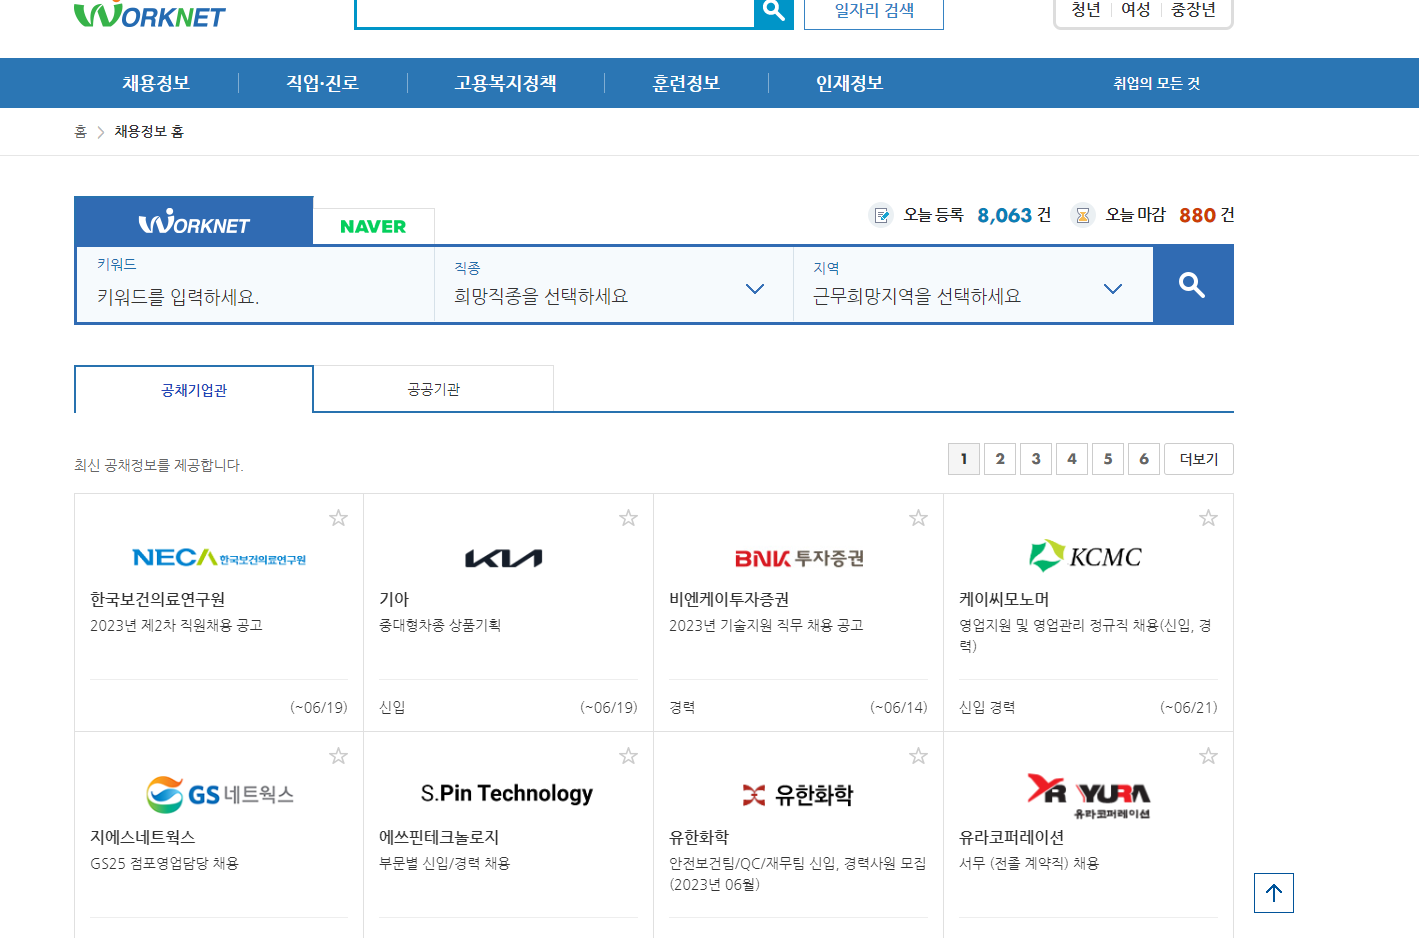The width and height of the screenshot is (1419, 938).
Task: Click 케이씨모노머 company name
Action: [x=1004, y=599]
